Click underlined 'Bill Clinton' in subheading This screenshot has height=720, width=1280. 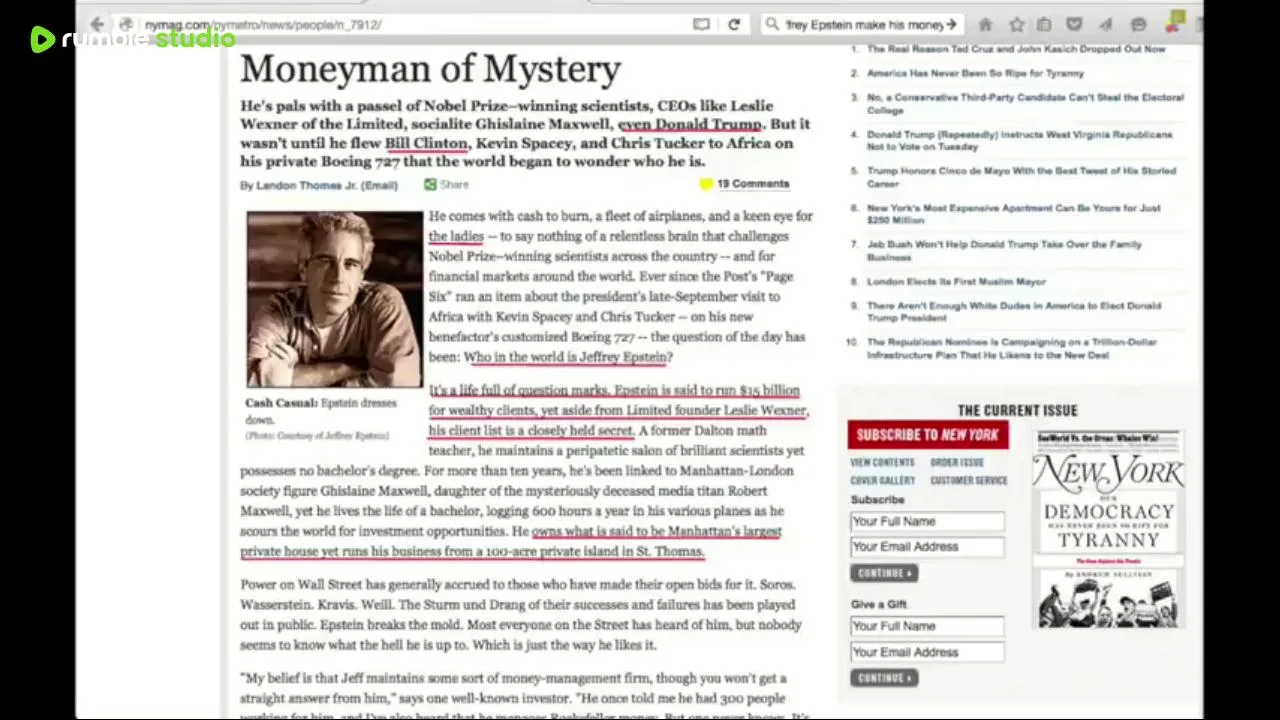coord(426,143)
